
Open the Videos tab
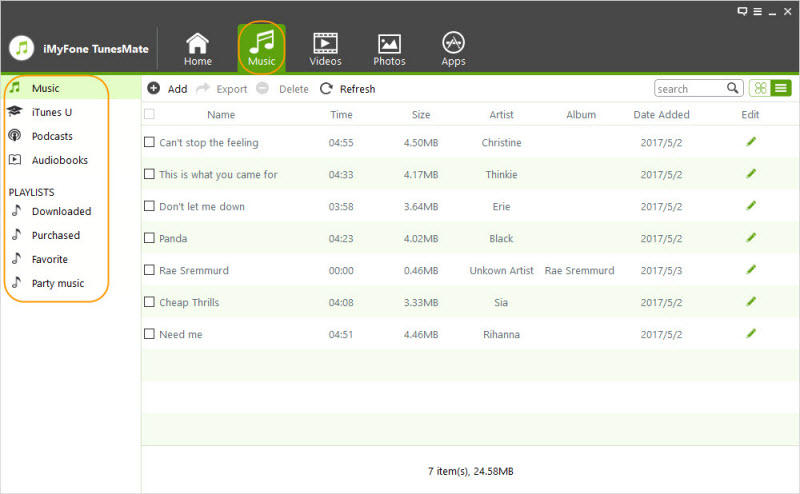point(325,49)
